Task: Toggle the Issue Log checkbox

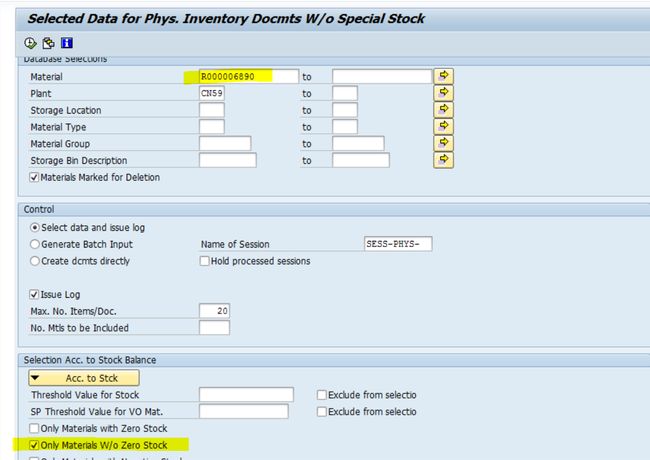Action: click(x=34, y=295)
